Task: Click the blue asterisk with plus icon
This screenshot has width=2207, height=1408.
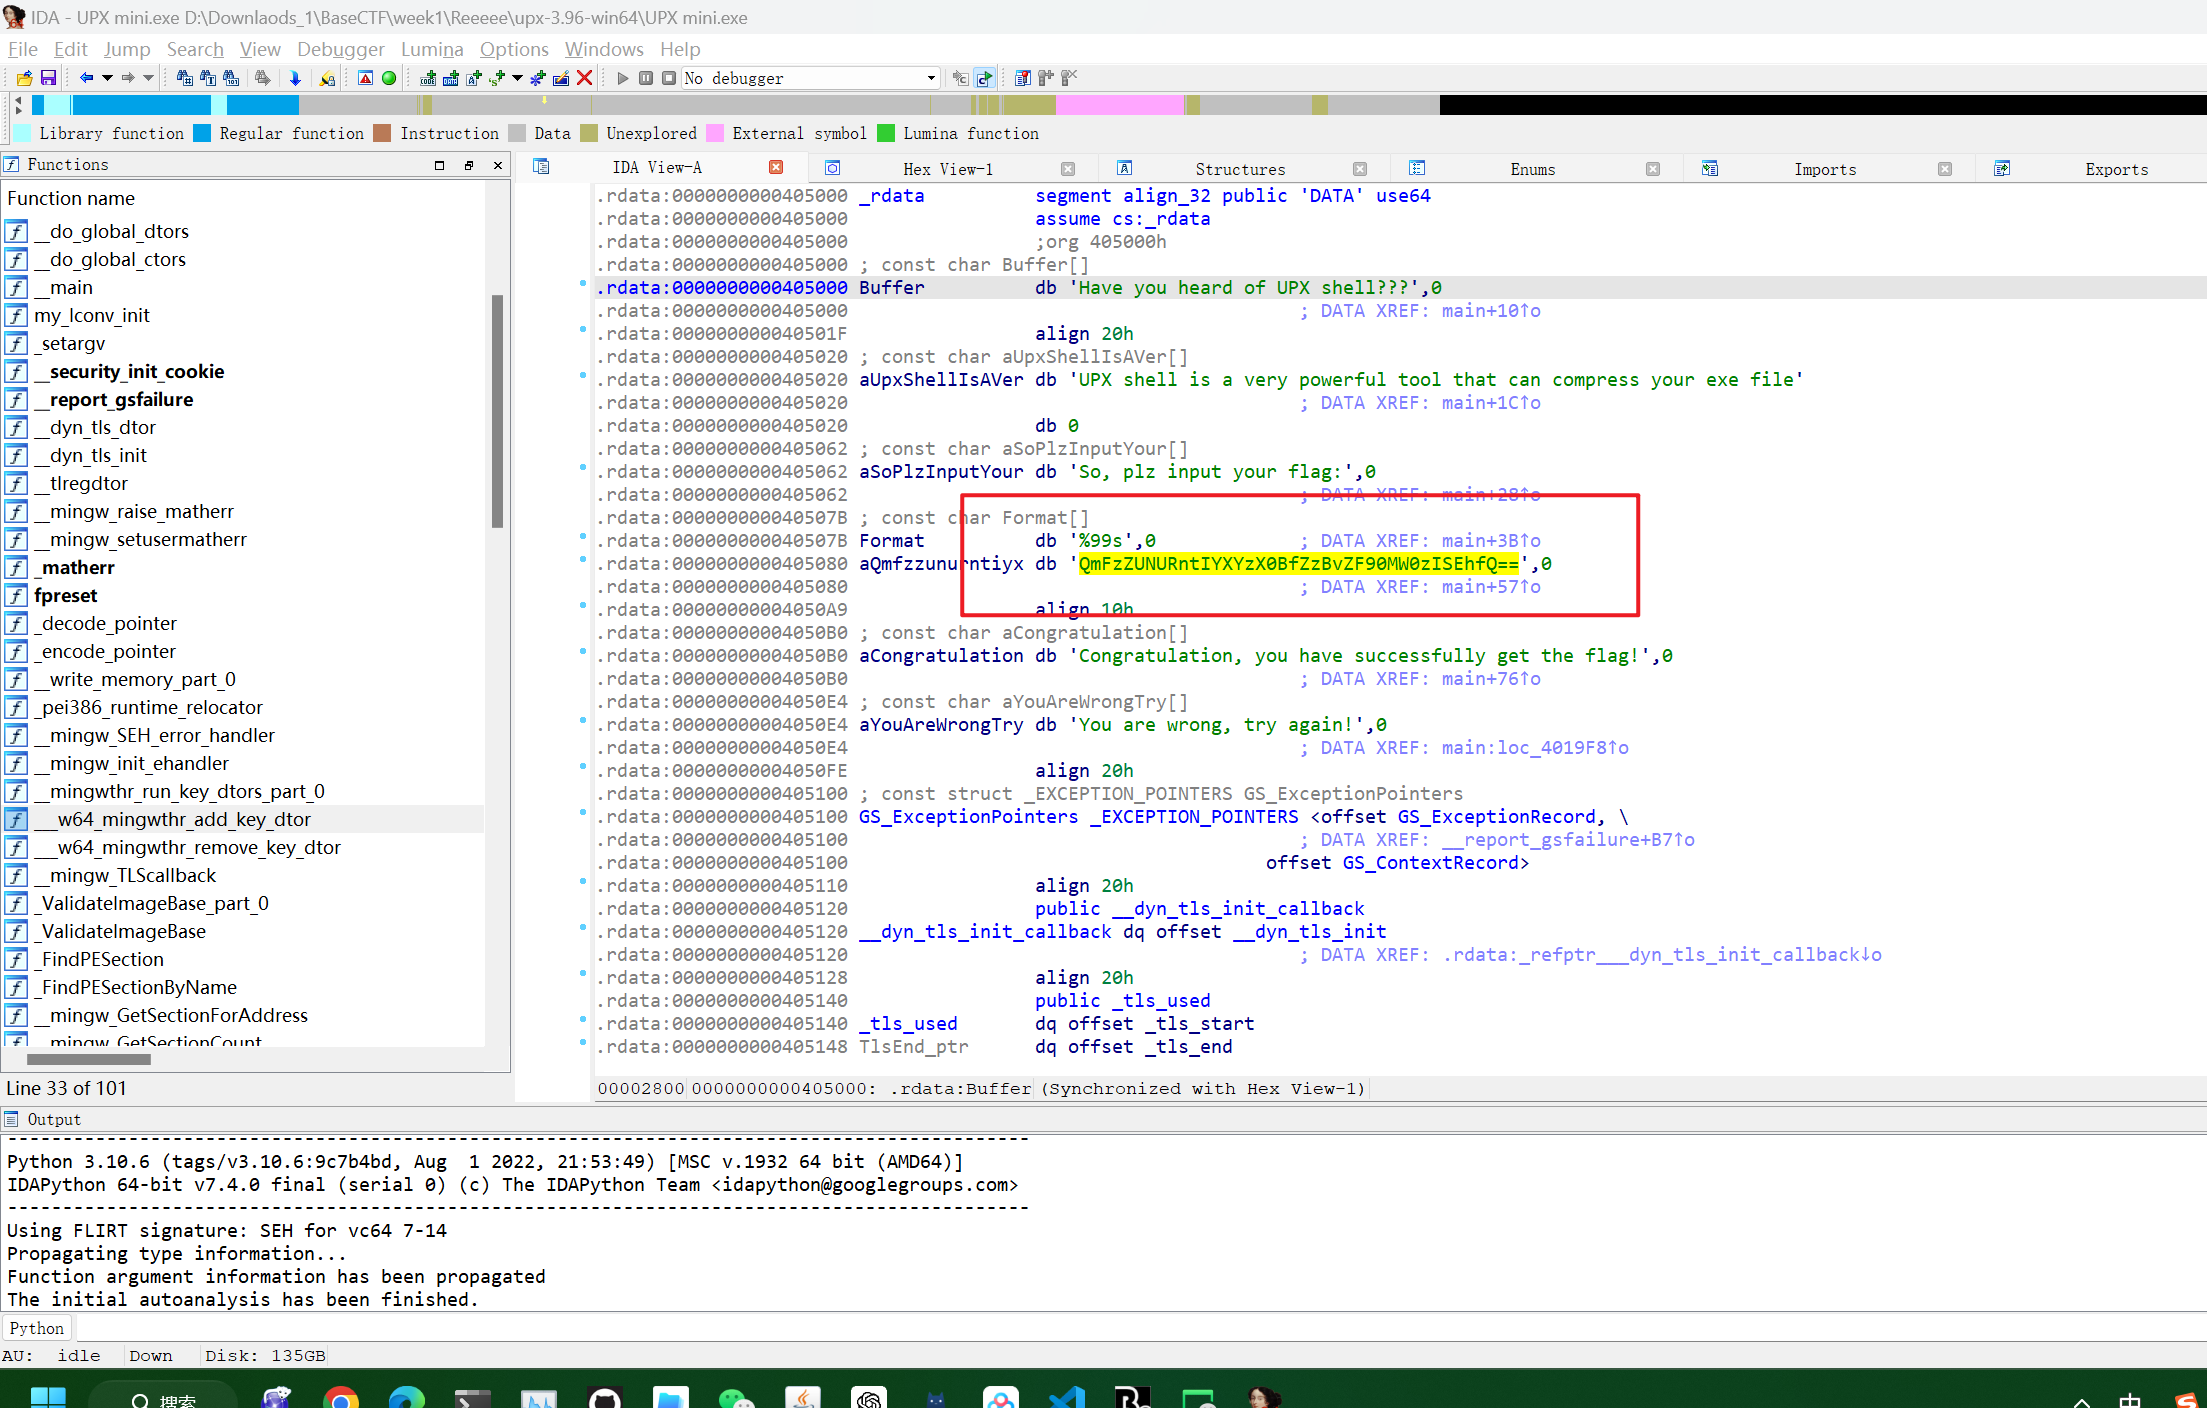Action: pos(538,78)
